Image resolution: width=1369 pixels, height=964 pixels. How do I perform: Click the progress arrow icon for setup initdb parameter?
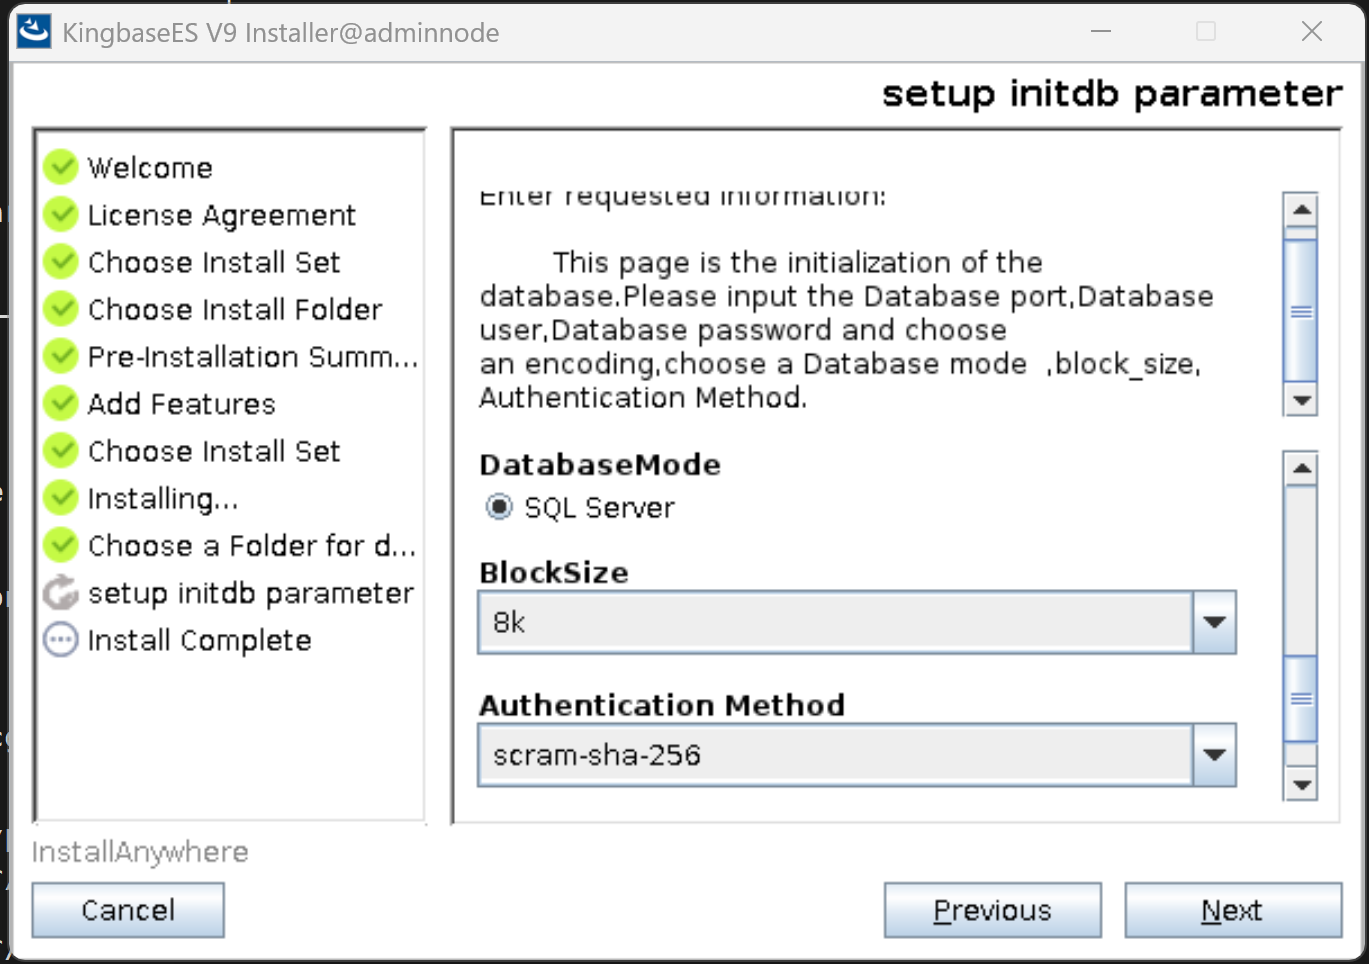(x=61, y=593)
